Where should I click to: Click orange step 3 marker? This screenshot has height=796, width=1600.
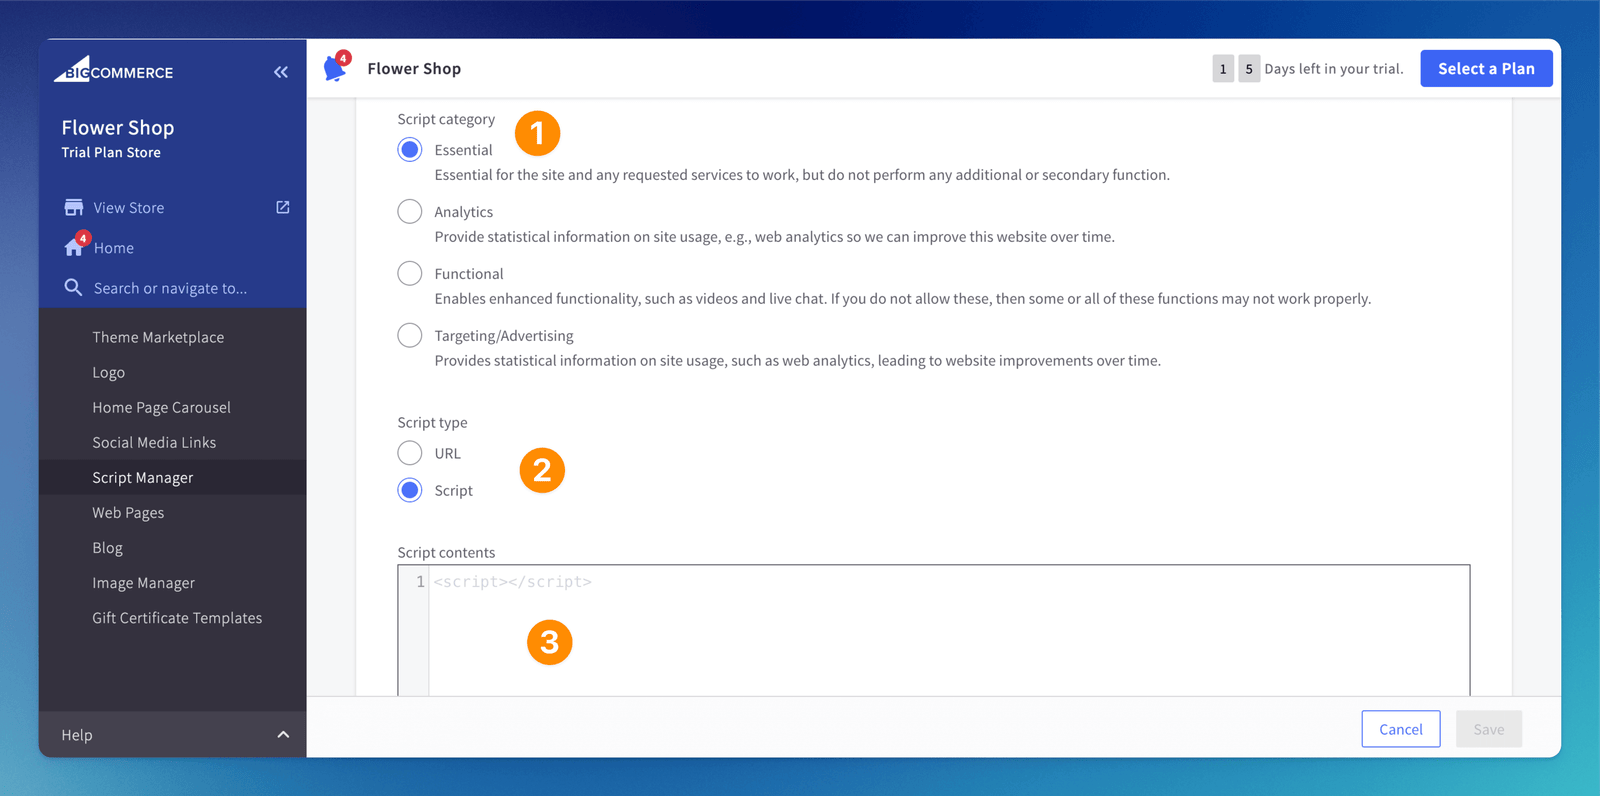tap(549, 642)
